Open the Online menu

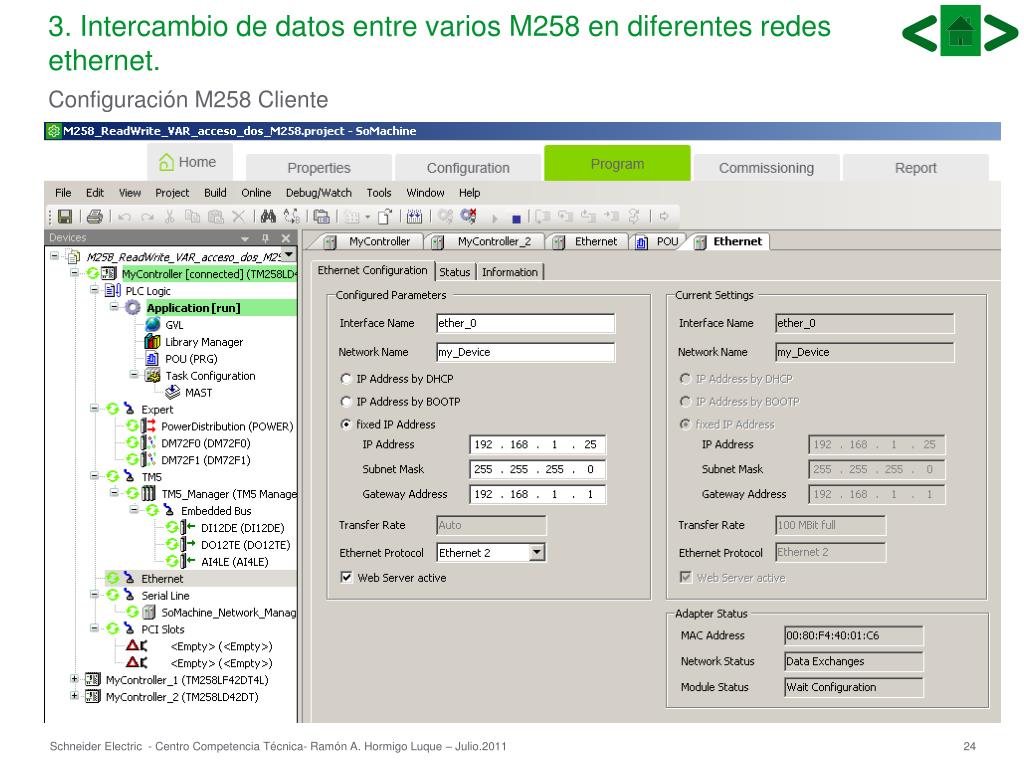coord(256,193)
